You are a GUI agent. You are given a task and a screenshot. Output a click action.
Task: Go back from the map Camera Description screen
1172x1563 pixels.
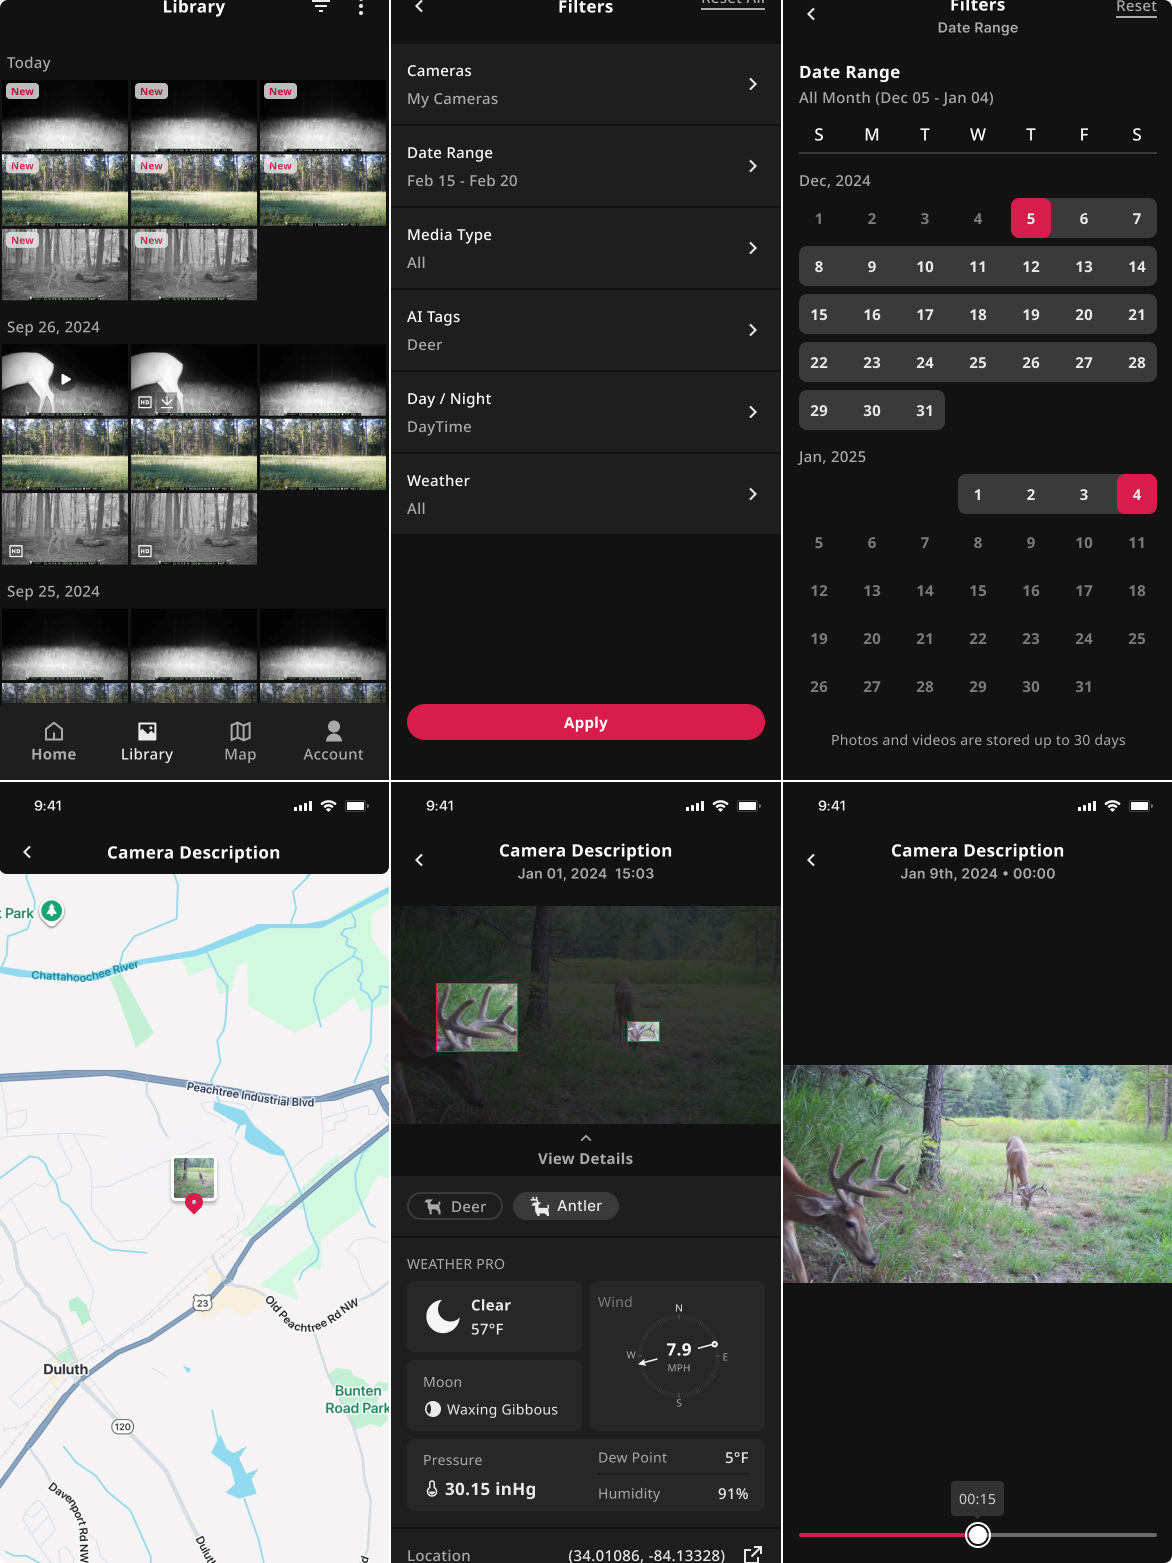[x=27, y=852]
